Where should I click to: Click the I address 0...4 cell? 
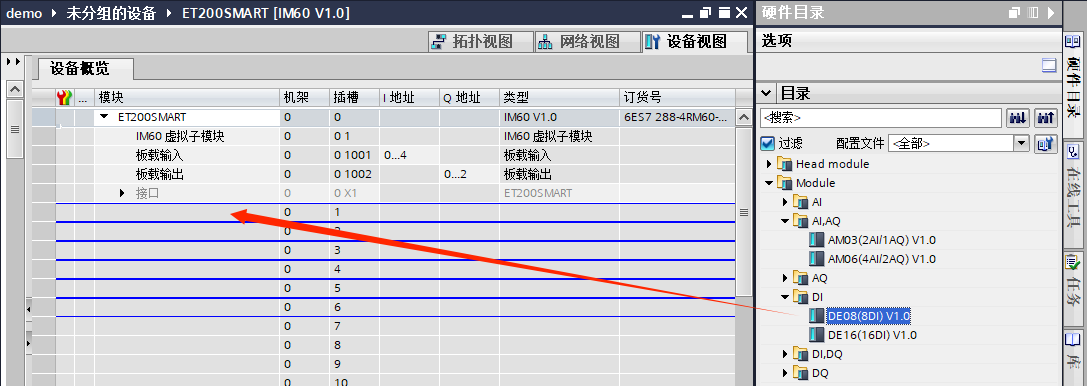pyautogui.click(x=409, y=155)
